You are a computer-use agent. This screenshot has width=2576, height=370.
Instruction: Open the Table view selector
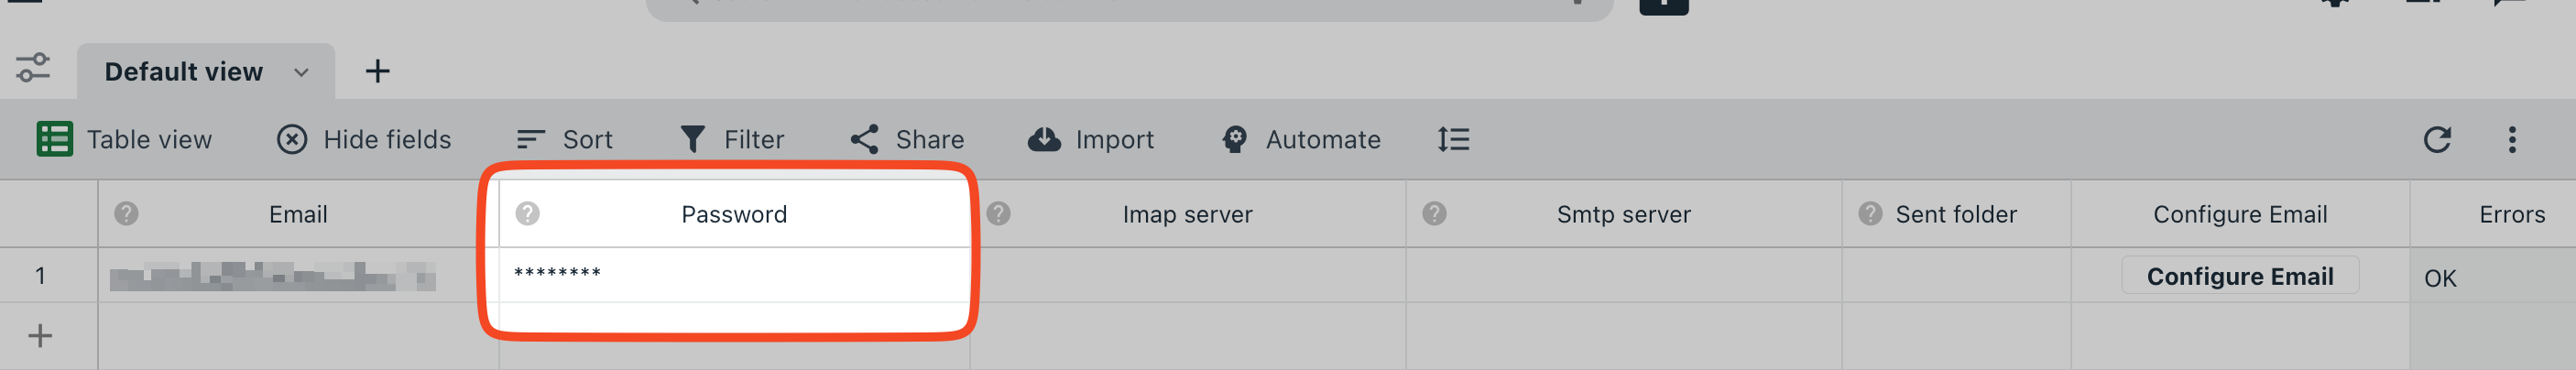click(x=124, y=139)
